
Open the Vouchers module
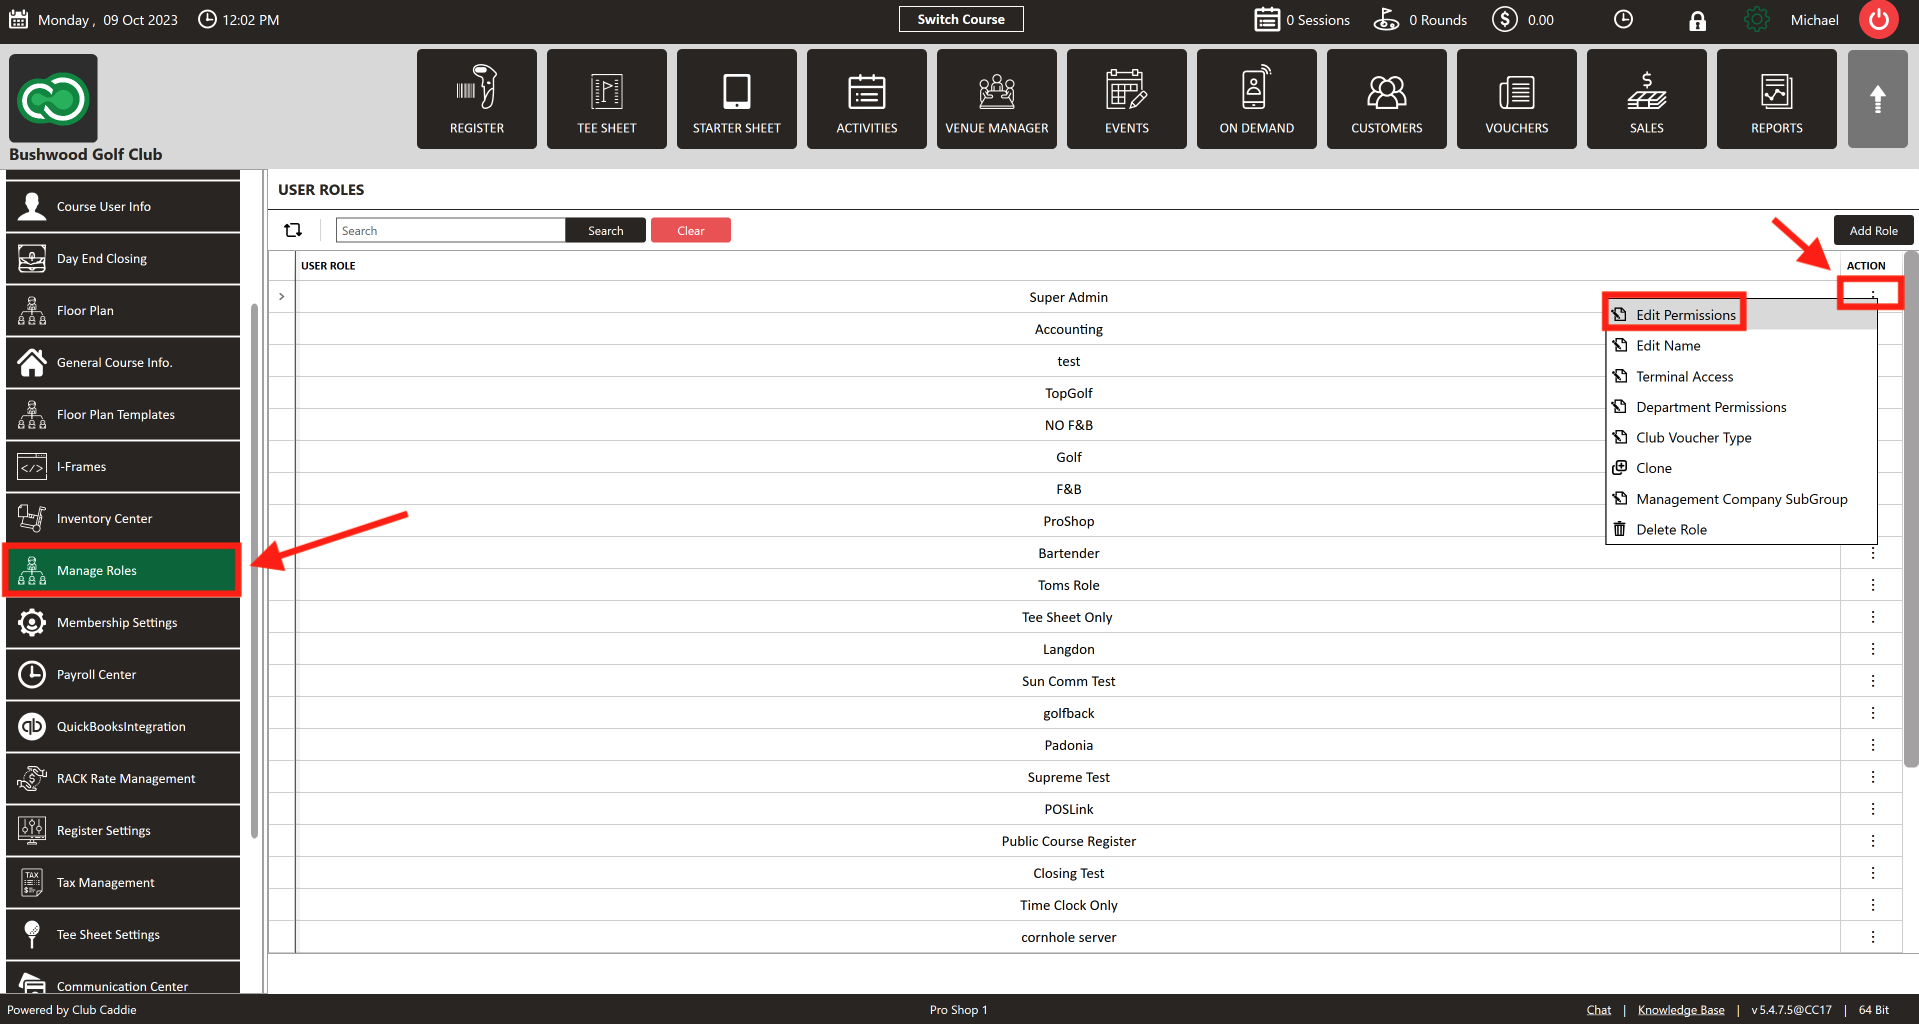tap(1517, 99)
